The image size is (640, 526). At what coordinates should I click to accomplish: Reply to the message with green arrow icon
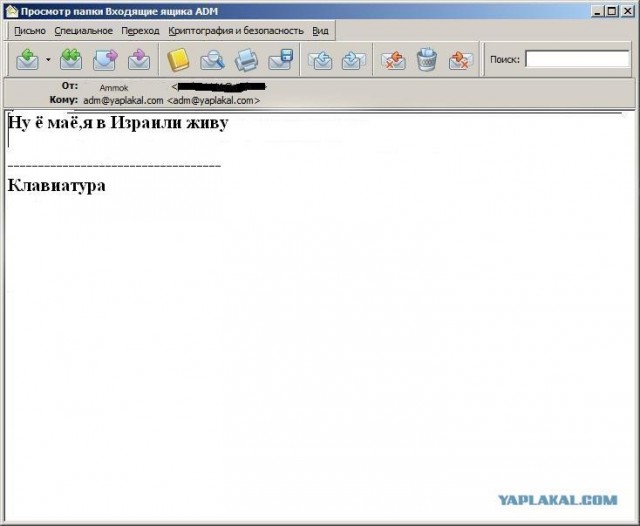coord(27,60)
